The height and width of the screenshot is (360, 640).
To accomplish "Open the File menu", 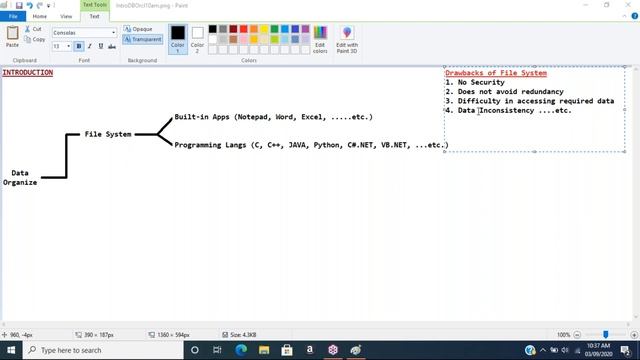I will pos(13,16).
